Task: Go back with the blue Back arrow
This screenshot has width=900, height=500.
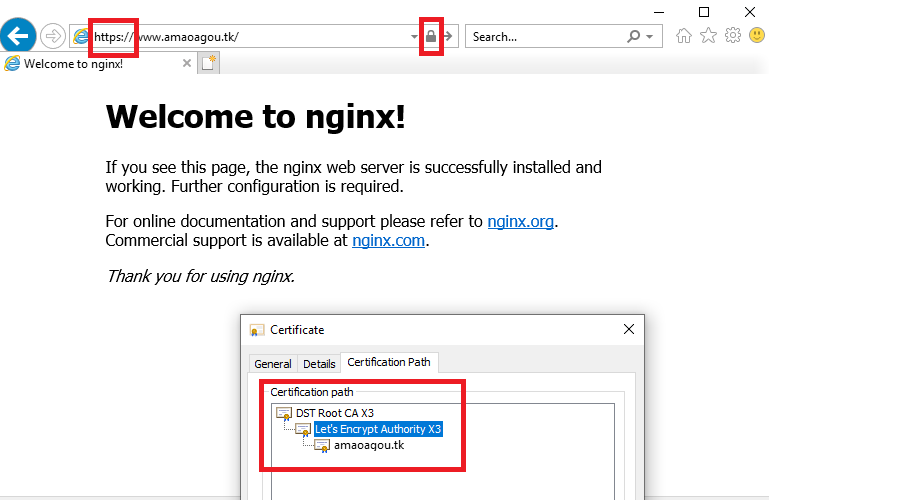Action: pos(18,36)
